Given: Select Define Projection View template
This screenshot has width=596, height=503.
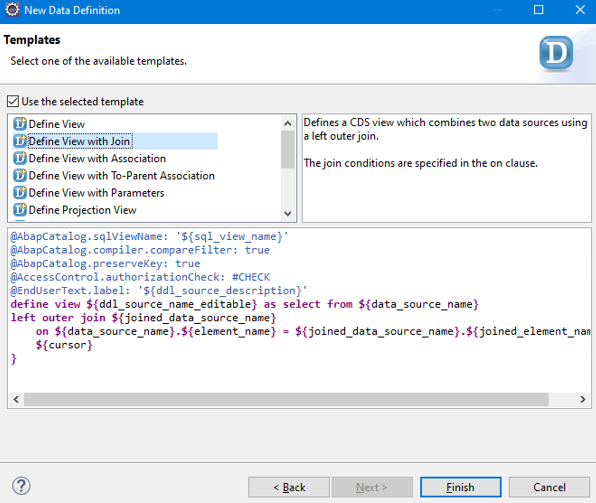Looking at the screenshot, I should point(82,210).
